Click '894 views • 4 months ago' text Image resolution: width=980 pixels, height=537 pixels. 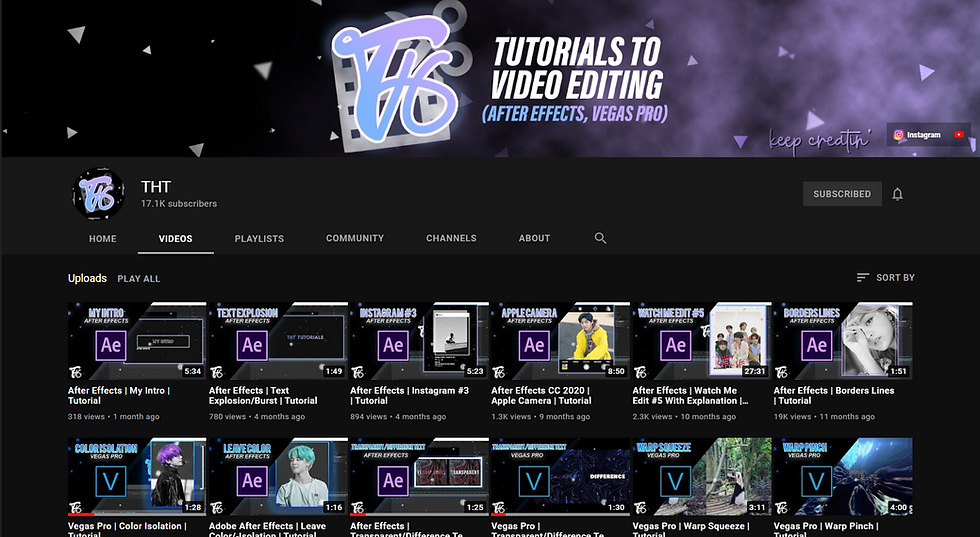click(398, 416)
